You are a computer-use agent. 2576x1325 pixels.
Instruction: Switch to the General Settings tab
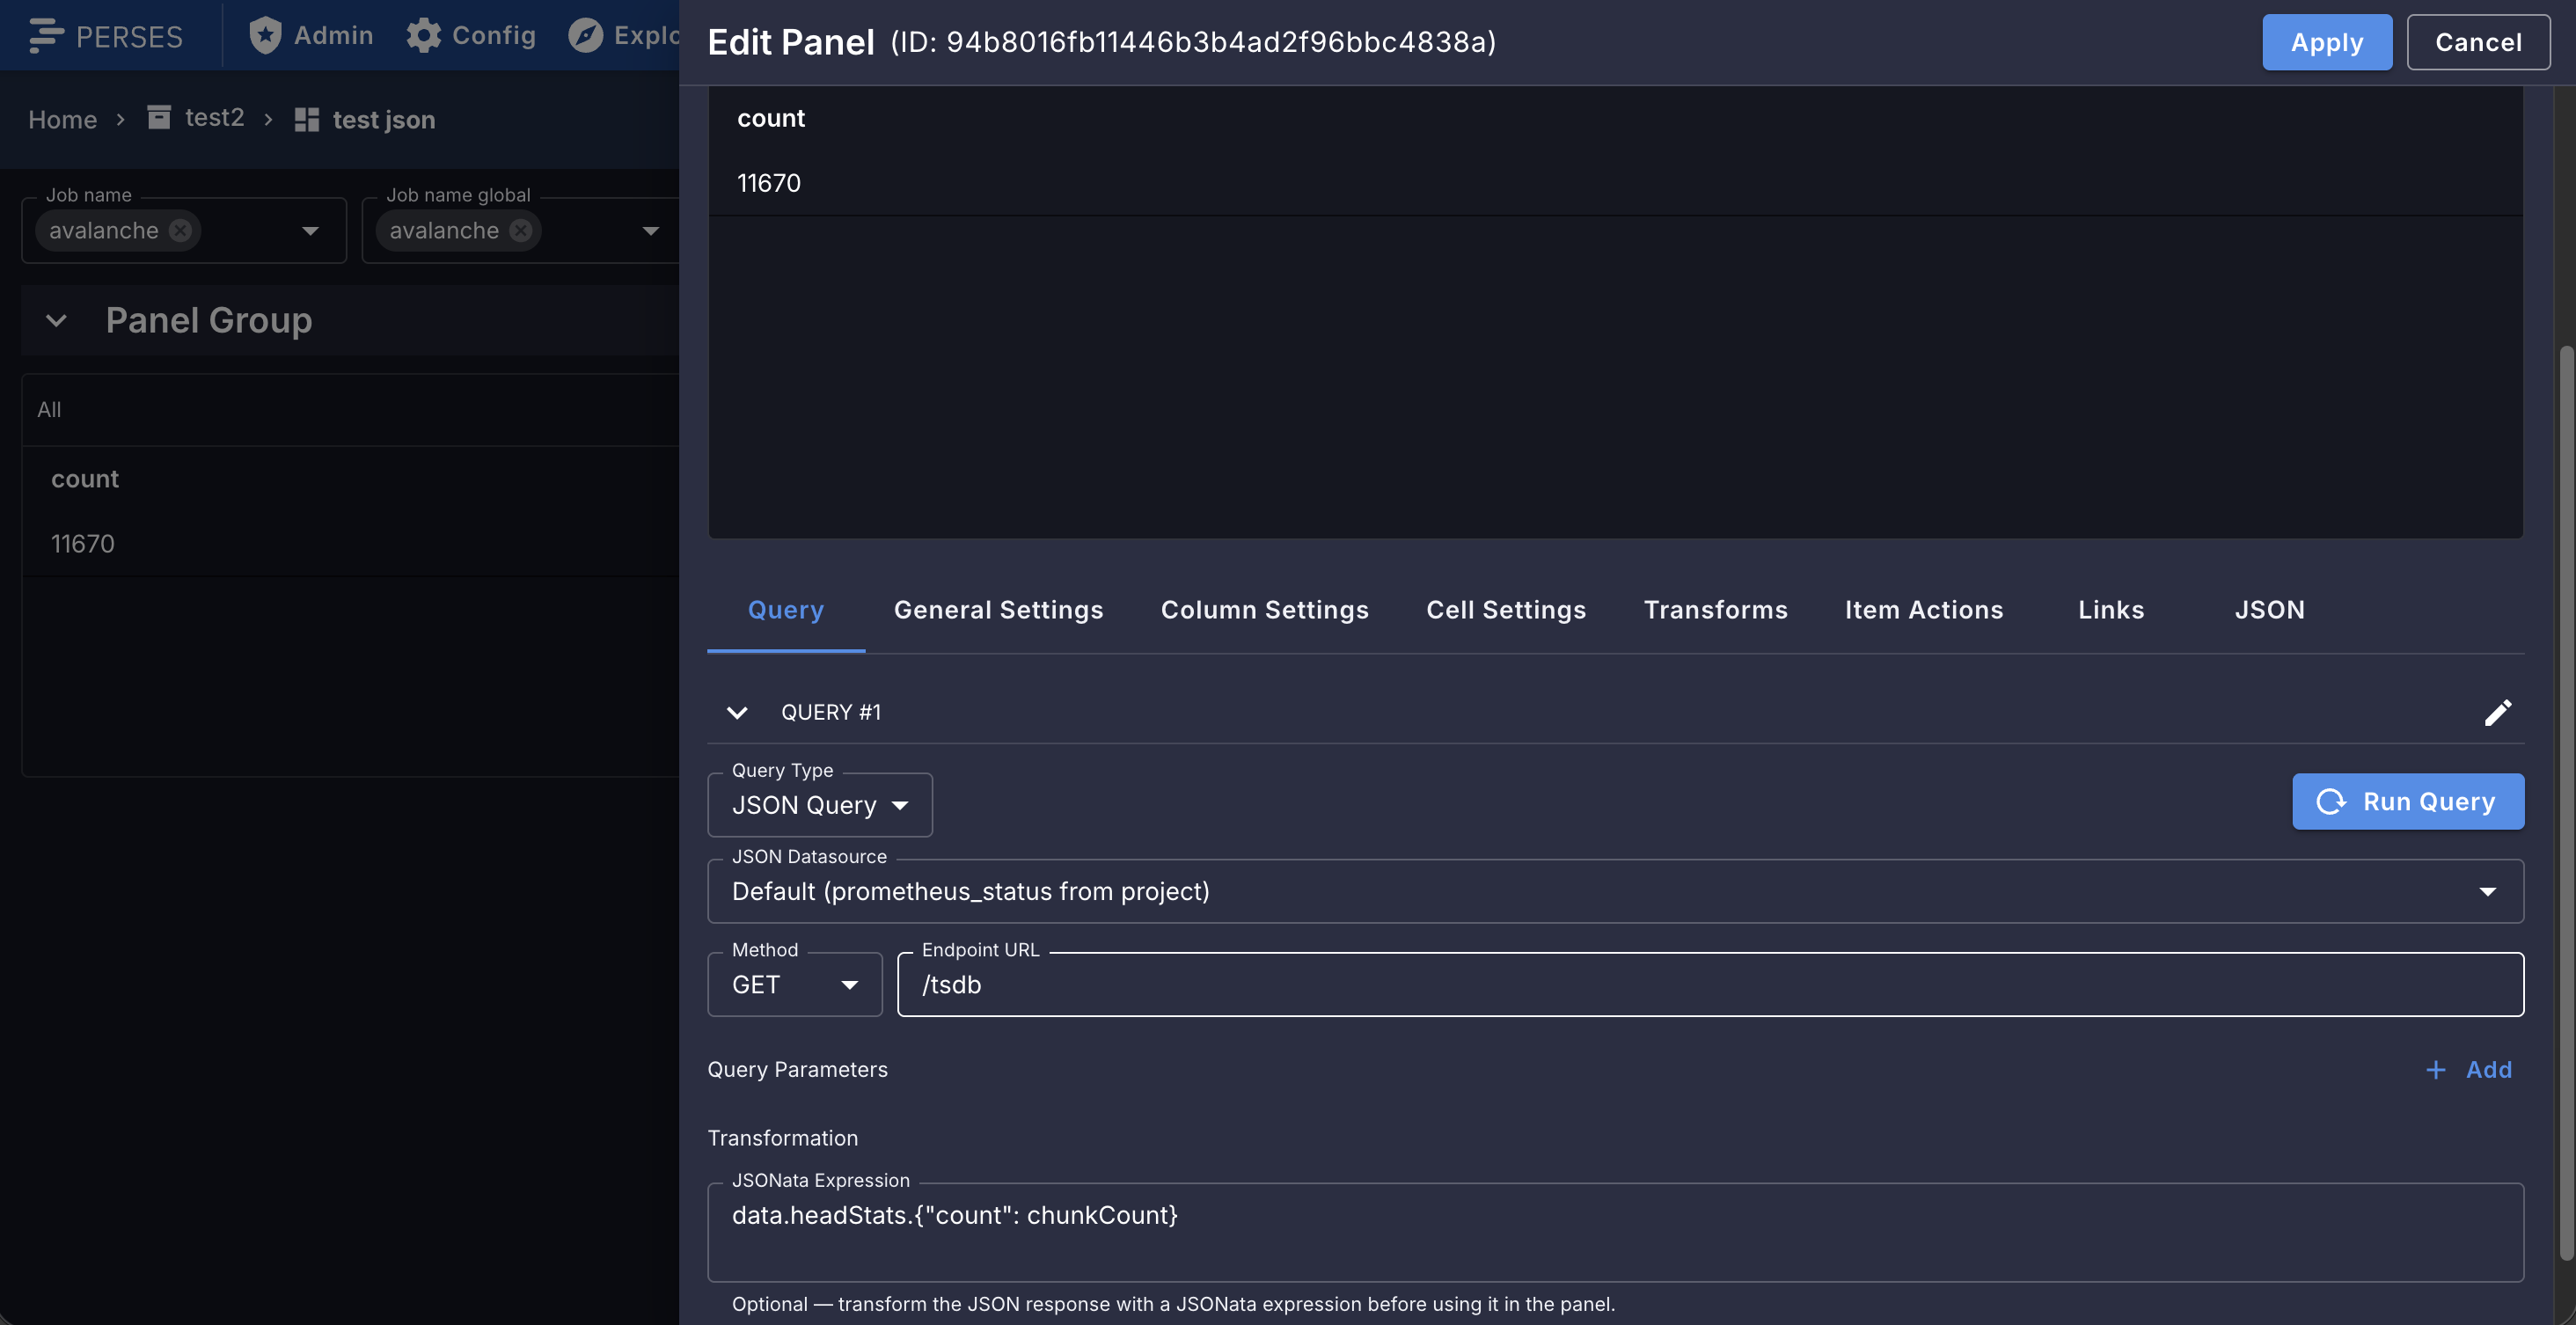click(x=998, y=610)
